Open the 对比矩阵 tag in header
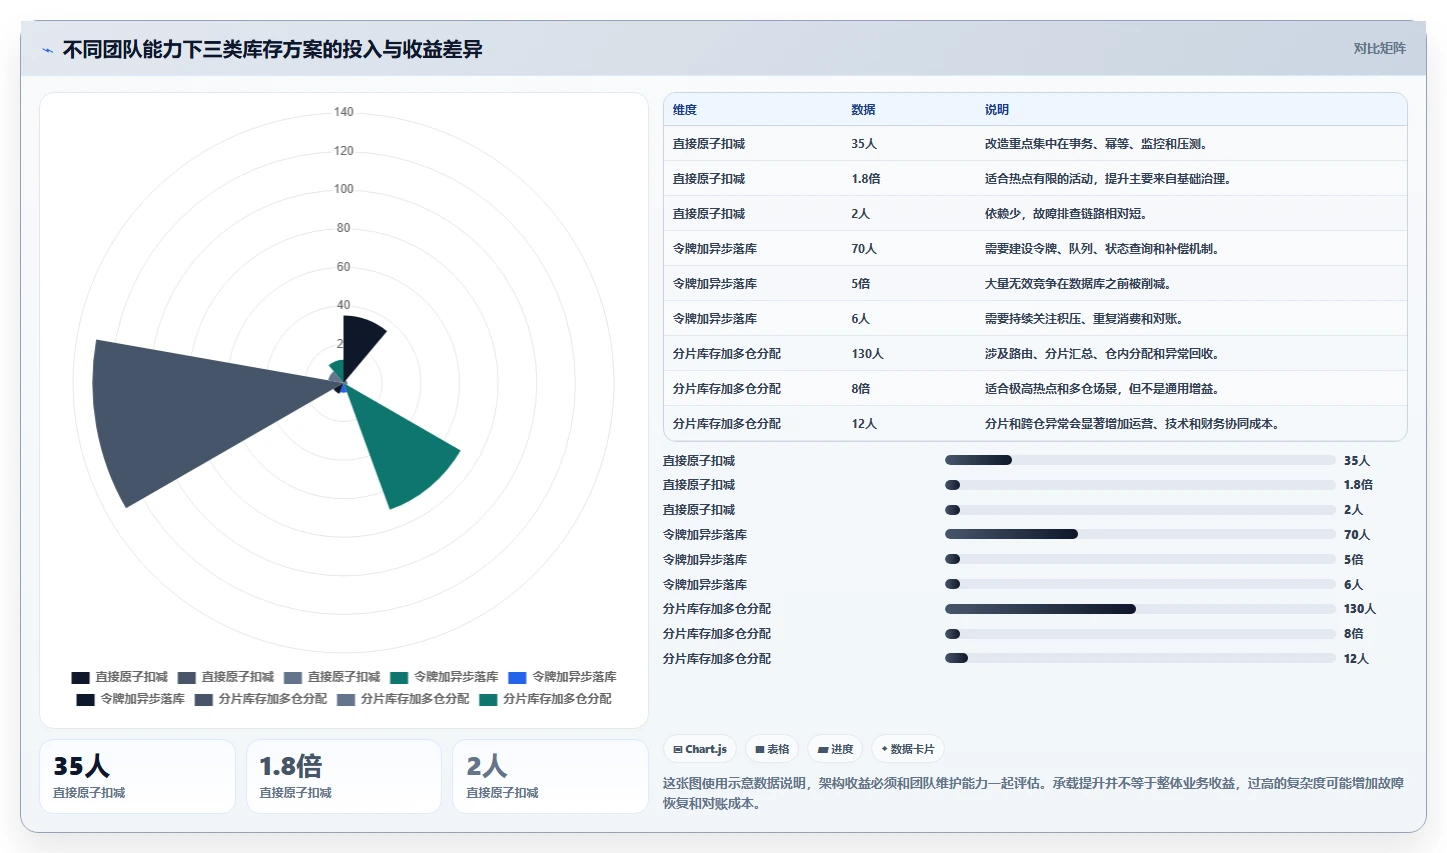Image resolution: width=1447 pixels, height=853 pixels. click(1379, 48)
